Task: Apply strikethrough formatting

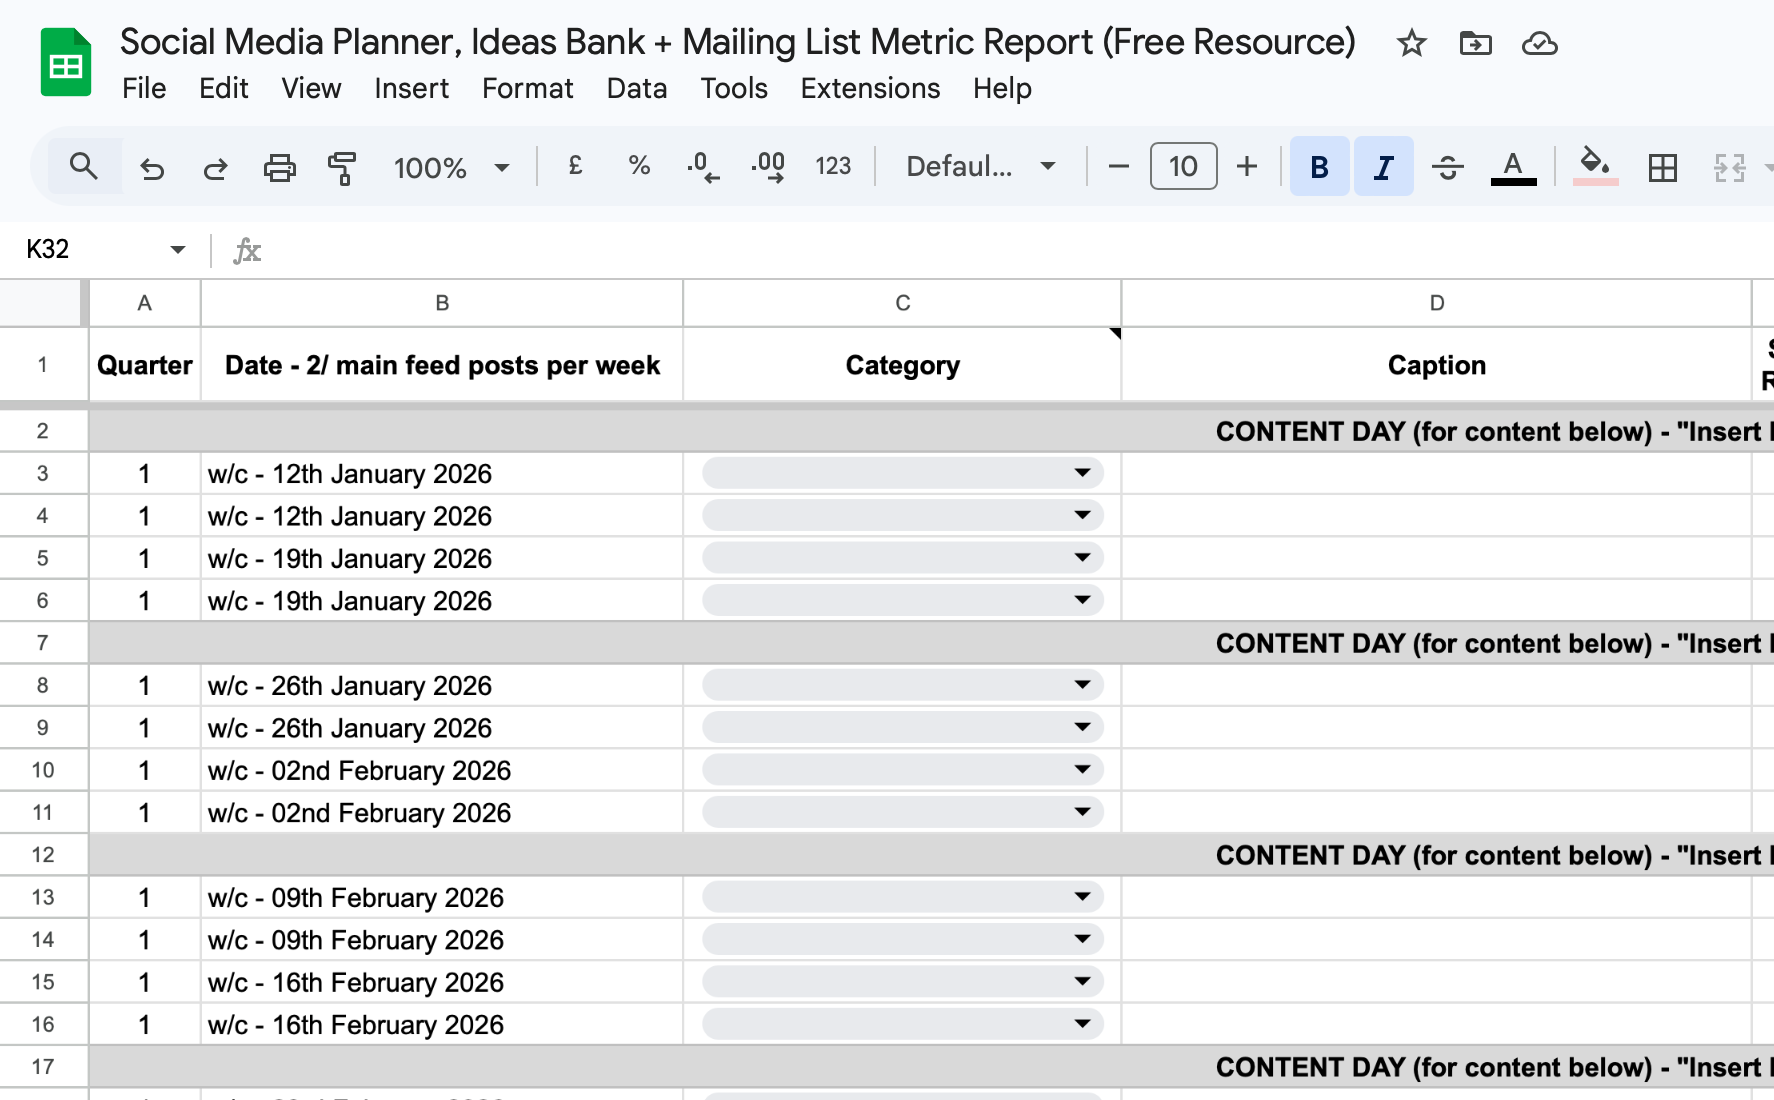Action: [1447, 166]
